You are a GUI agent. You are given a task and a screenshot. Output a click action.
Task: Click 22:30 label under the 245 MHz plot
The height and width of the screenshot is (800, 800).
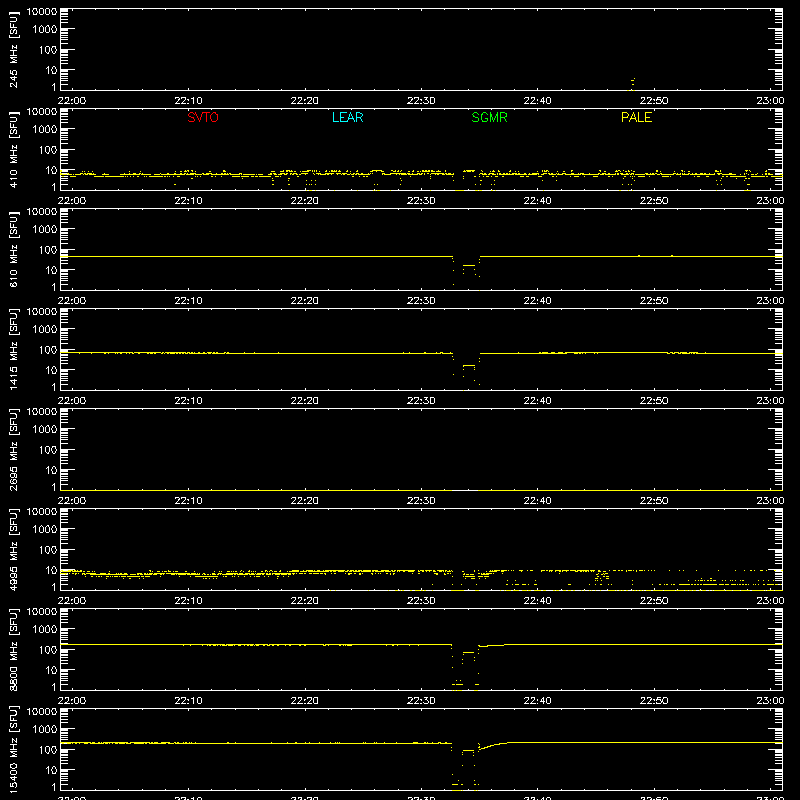(421, 101)
